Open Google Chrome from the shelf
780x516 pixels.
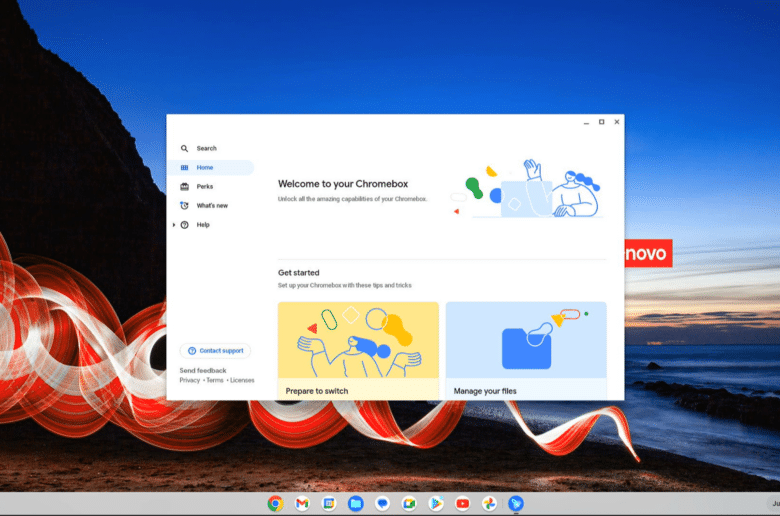click(x=276, y=504)
